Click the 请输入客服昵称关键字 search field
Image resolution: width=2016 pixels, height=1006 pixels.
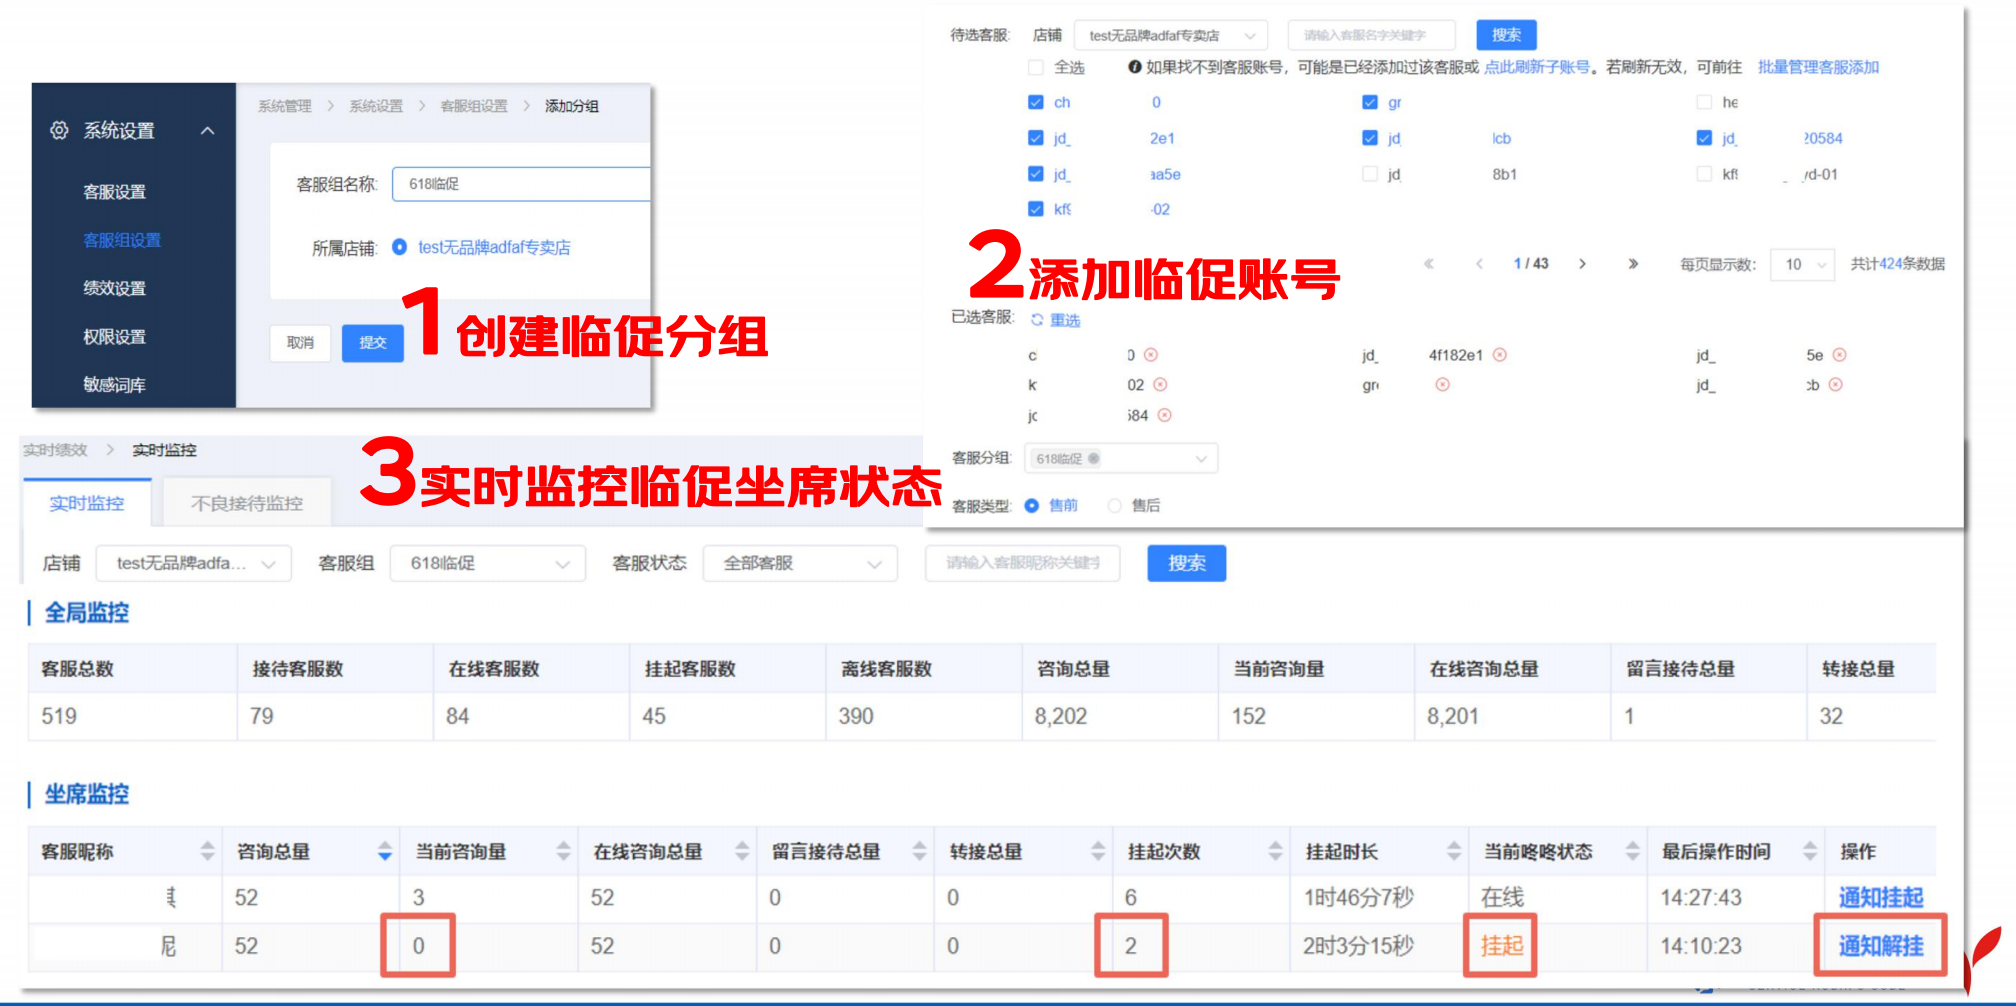pyautogui.click(x=1023, y=563)
